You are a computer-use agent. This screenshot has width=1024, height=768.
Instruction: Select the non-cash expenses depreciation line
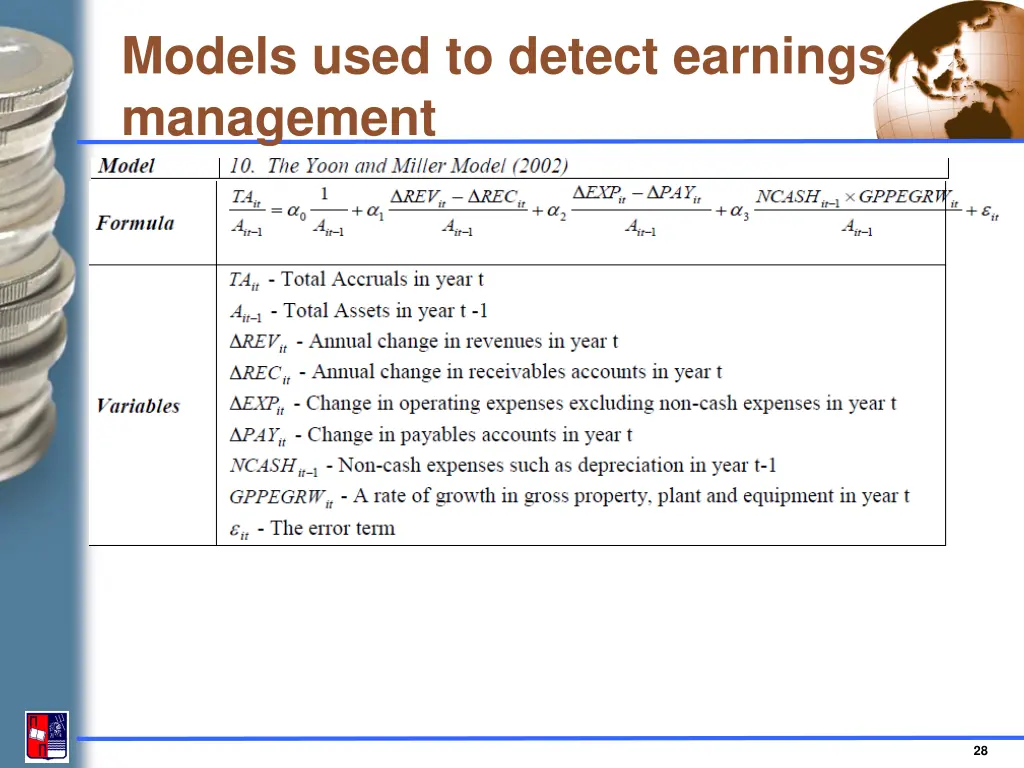point(503,466)
